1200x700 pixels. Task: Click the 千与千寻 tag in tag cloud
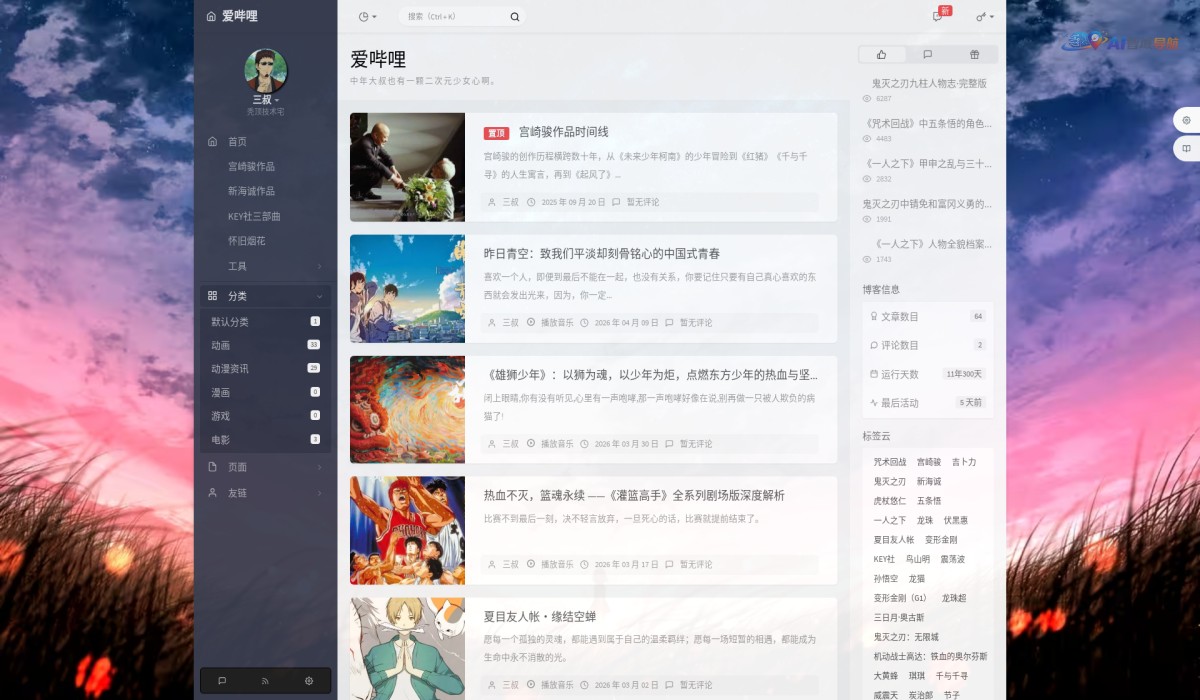952,676
